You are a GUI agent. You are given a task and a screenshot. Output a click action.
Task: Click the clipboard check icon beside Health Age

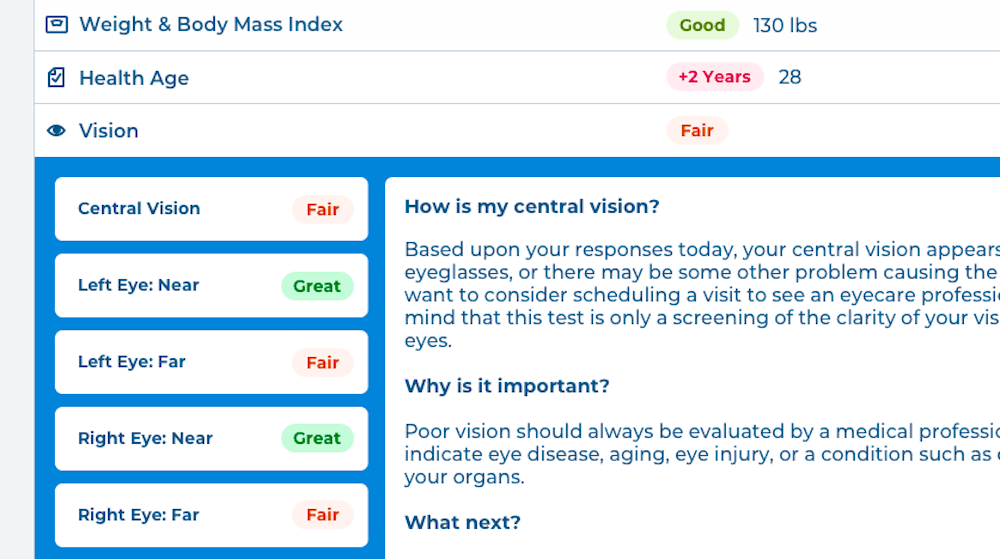pos(56,78)
